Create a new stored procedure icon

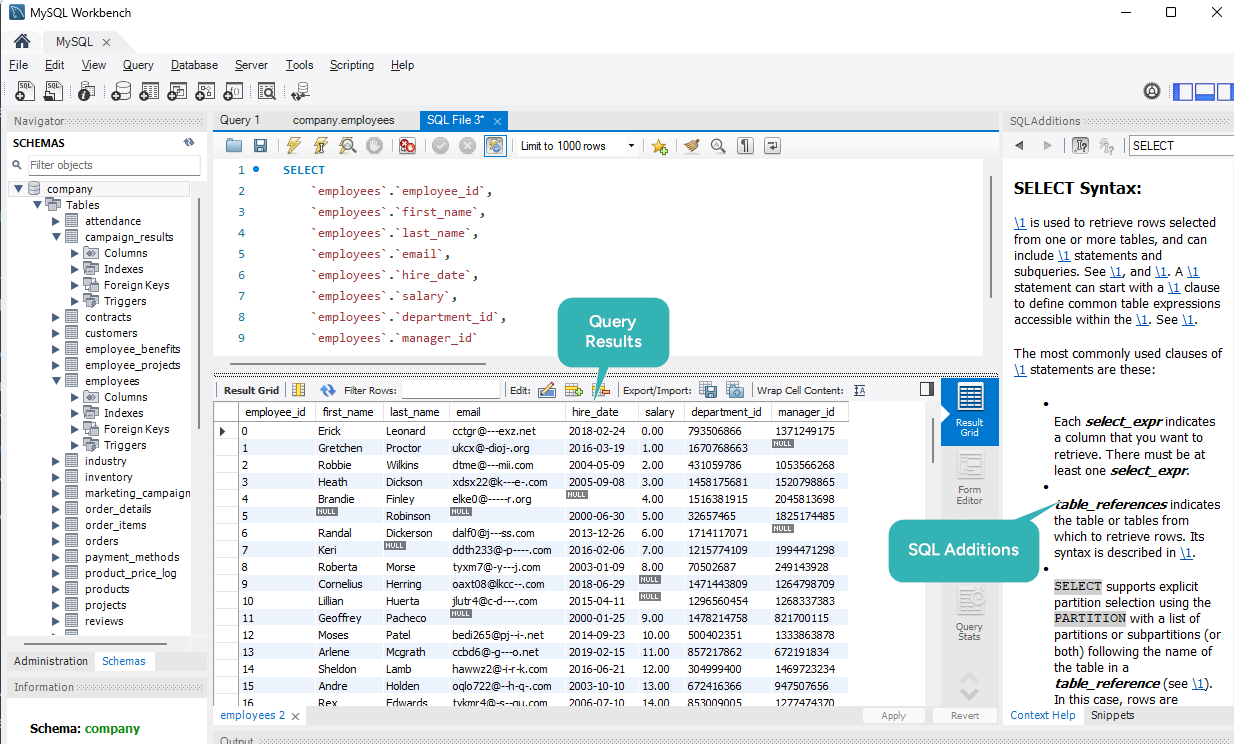(x=205, y=91)
